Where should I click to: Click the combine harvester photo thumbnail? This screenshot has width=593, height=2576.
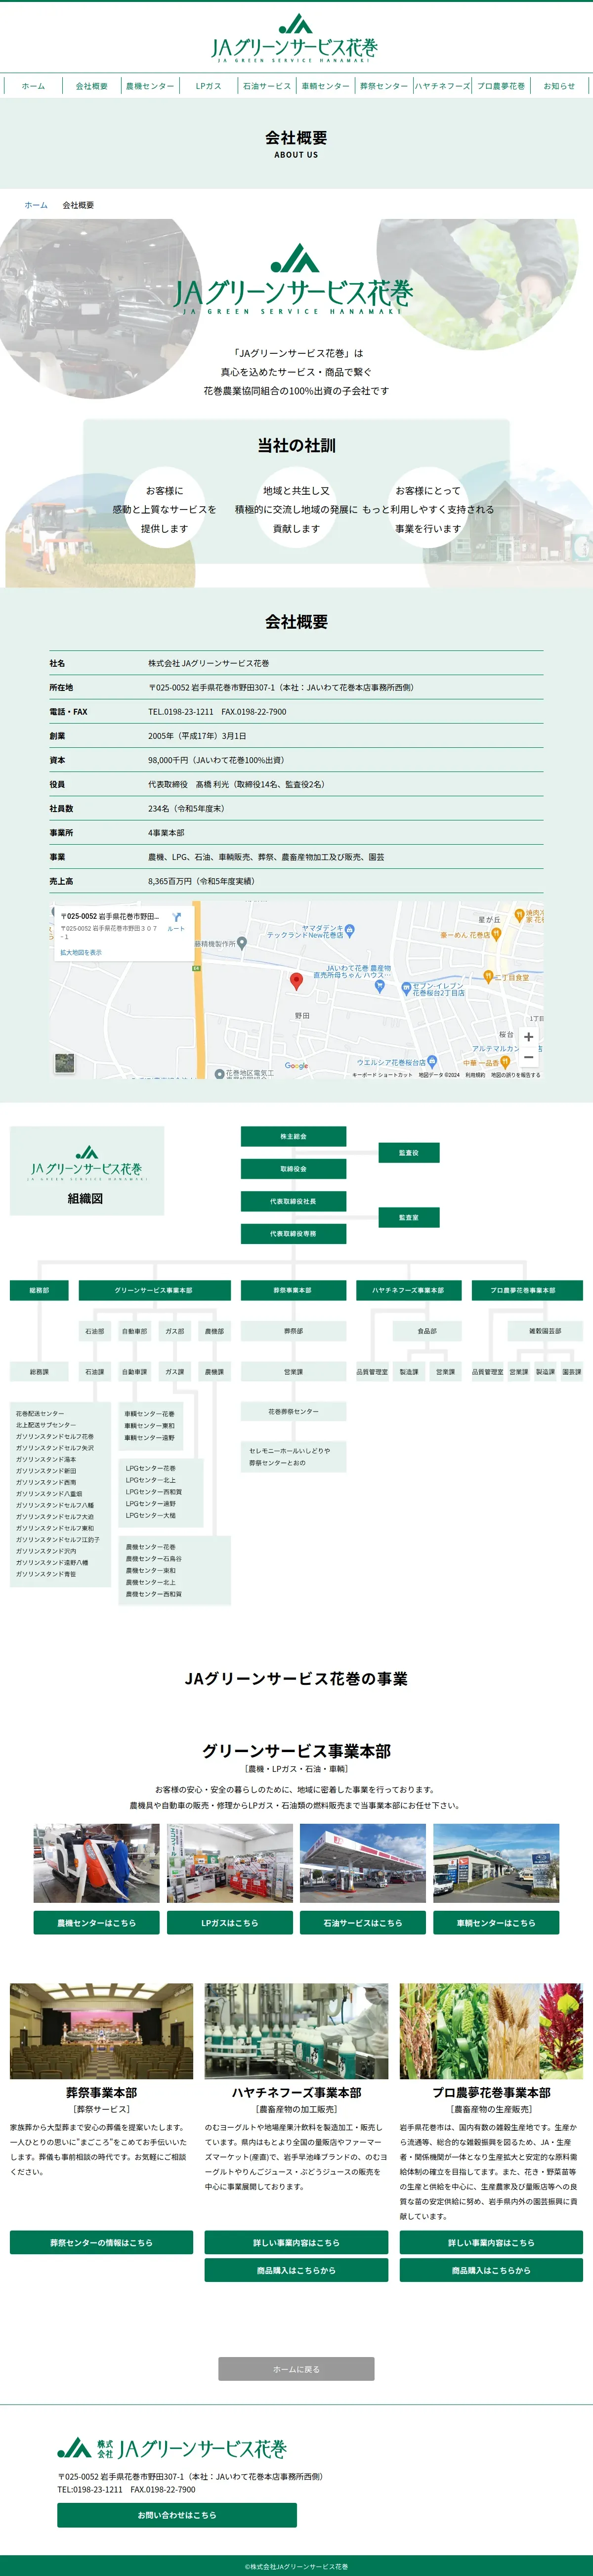[96, 1863]
